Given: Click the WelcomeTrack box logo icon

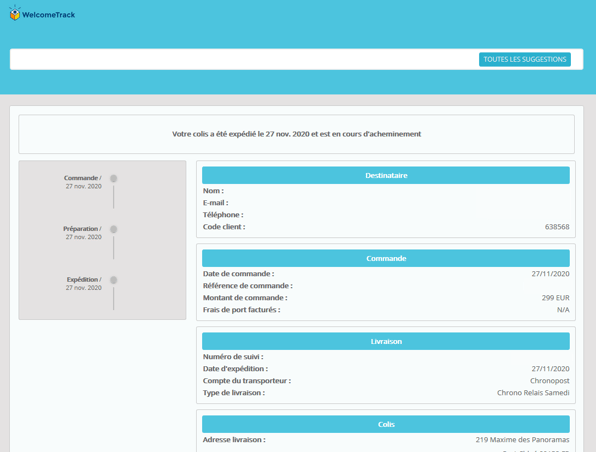Looking at the screenshot, I should (14, 13).
